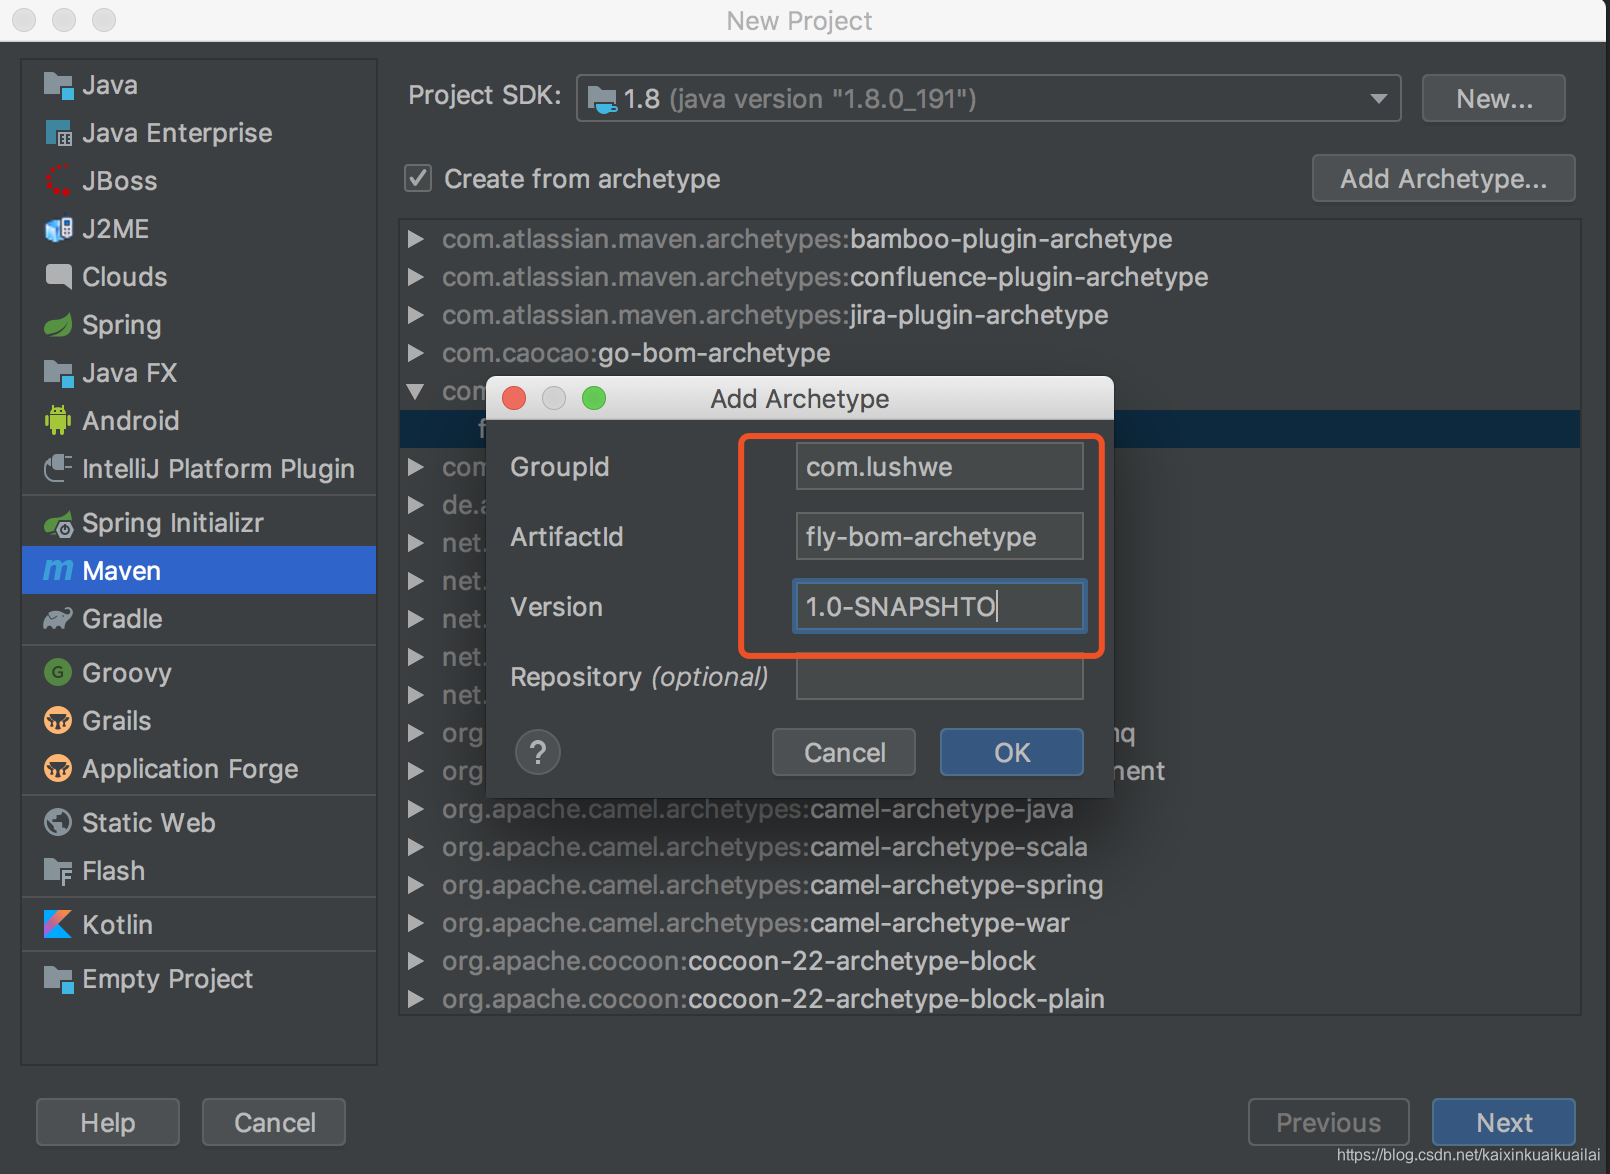Toggle Create from archetype checkbox

click(x=418, y=178)
